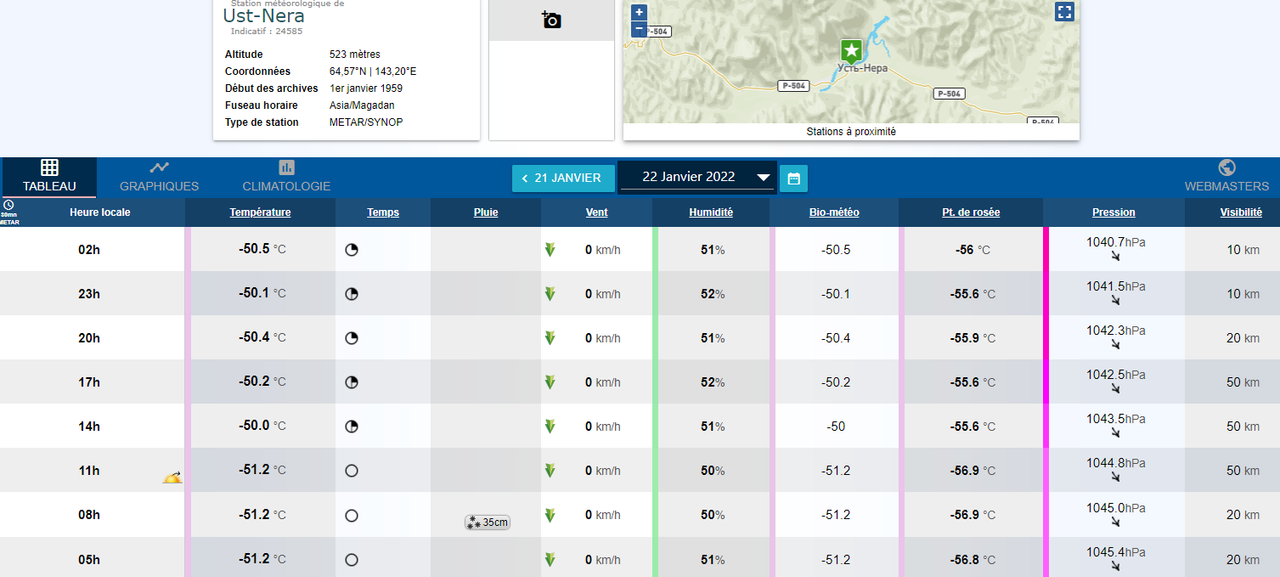Click the Heure locale header
Screen dimensions: 1280x577
(x=100, y=212)
